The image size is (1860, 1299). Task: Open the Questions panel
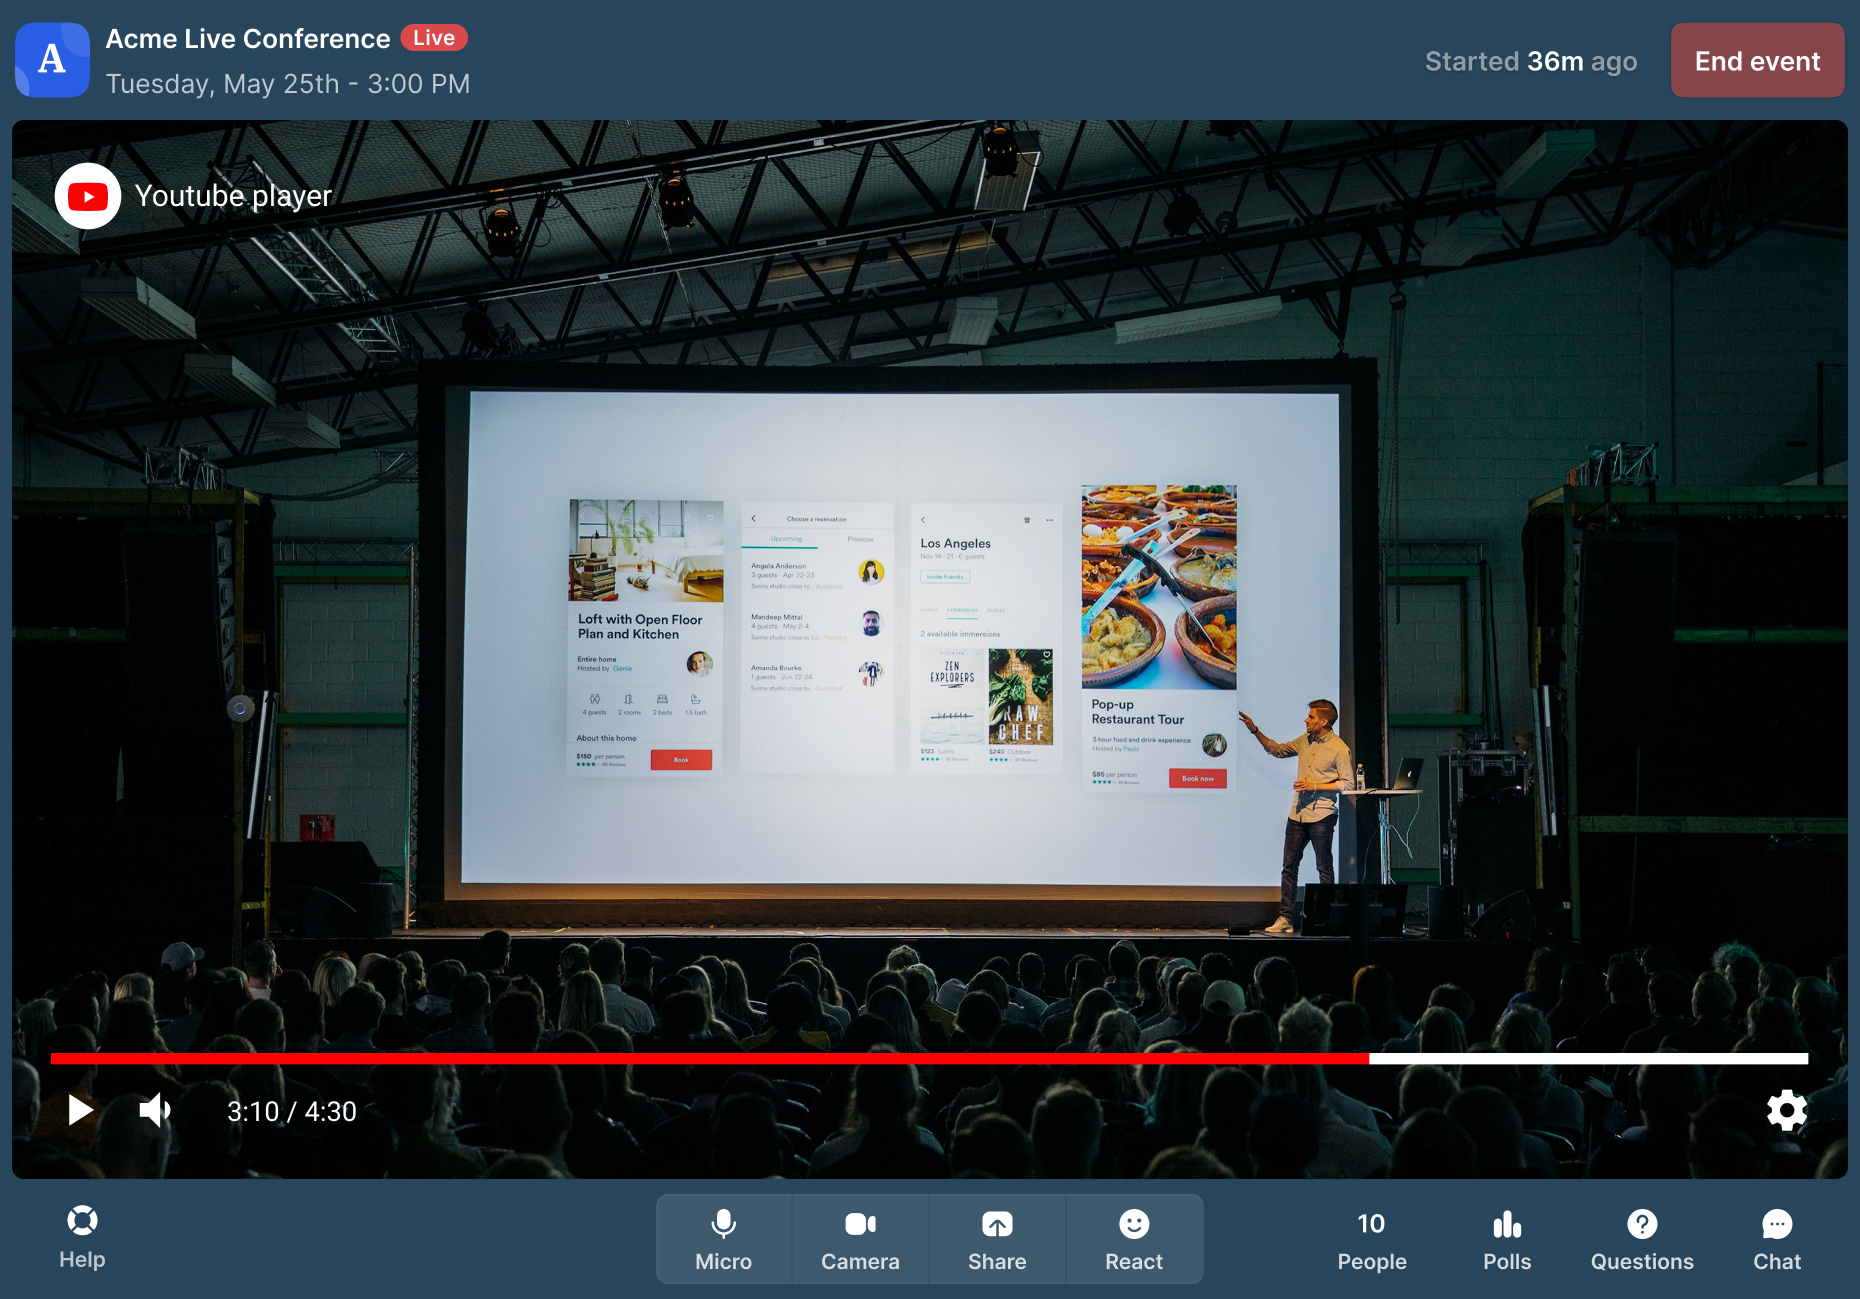(x=1642, y=1240)
